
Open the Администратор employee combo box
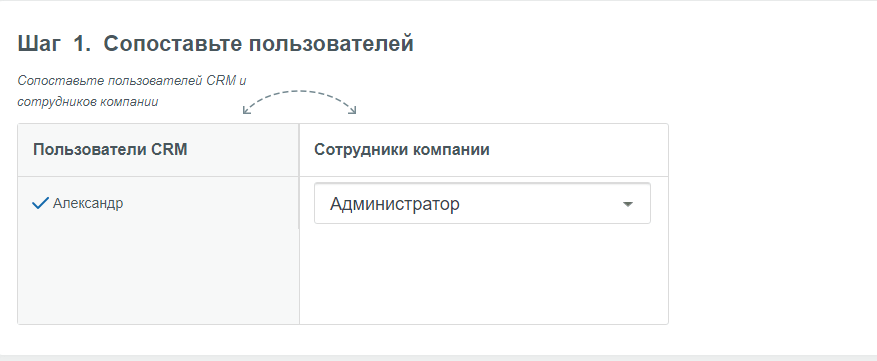pyautogui.click(x=482, y=204)
